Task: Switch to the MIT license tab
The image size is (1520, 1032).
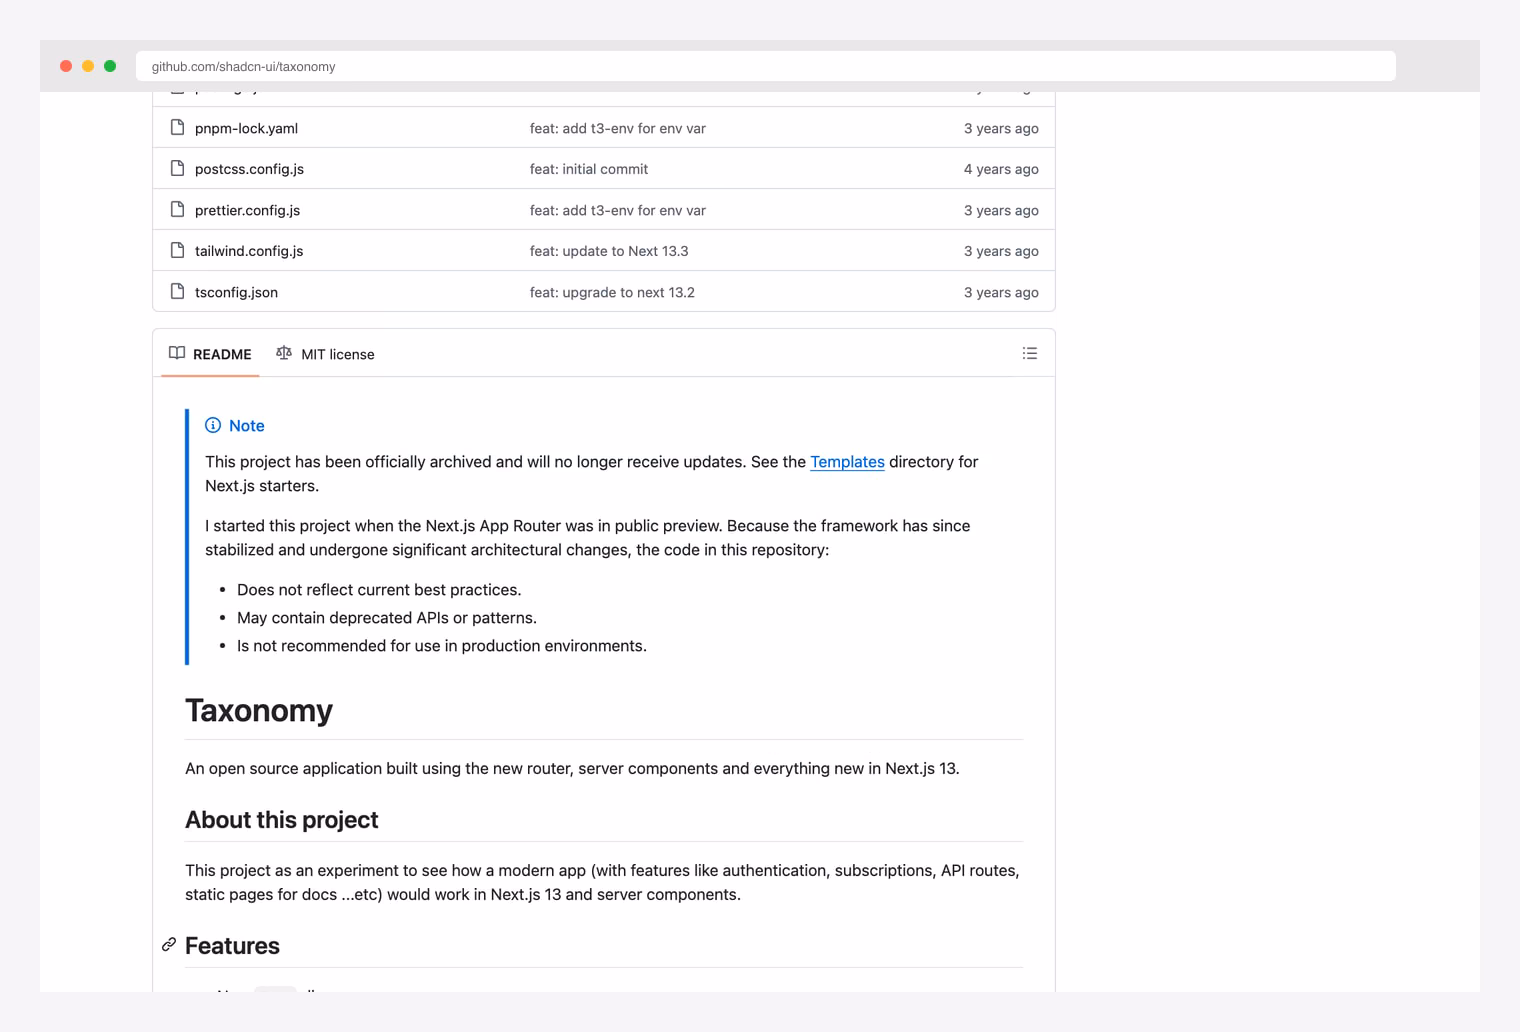Action: [x=325, y=354]
